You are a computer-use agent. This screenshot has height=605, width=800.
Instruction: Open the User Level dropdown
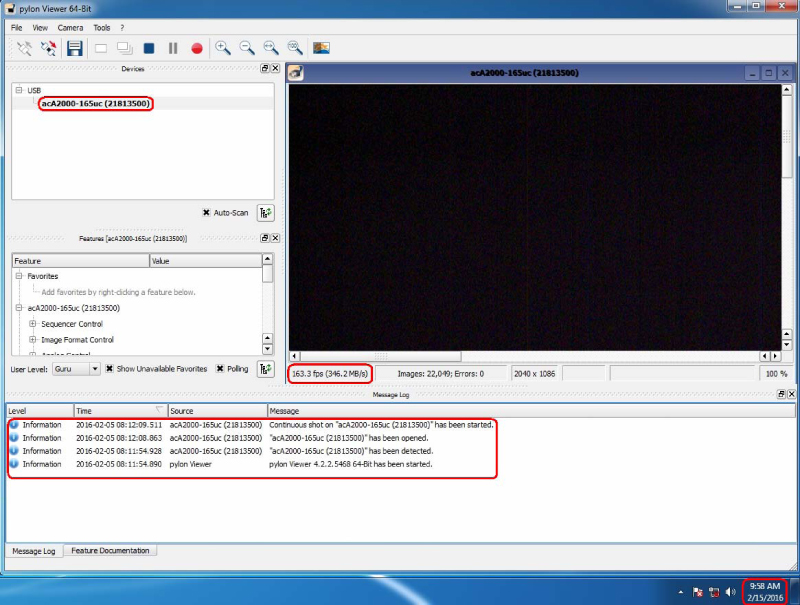tap(76, 369)
